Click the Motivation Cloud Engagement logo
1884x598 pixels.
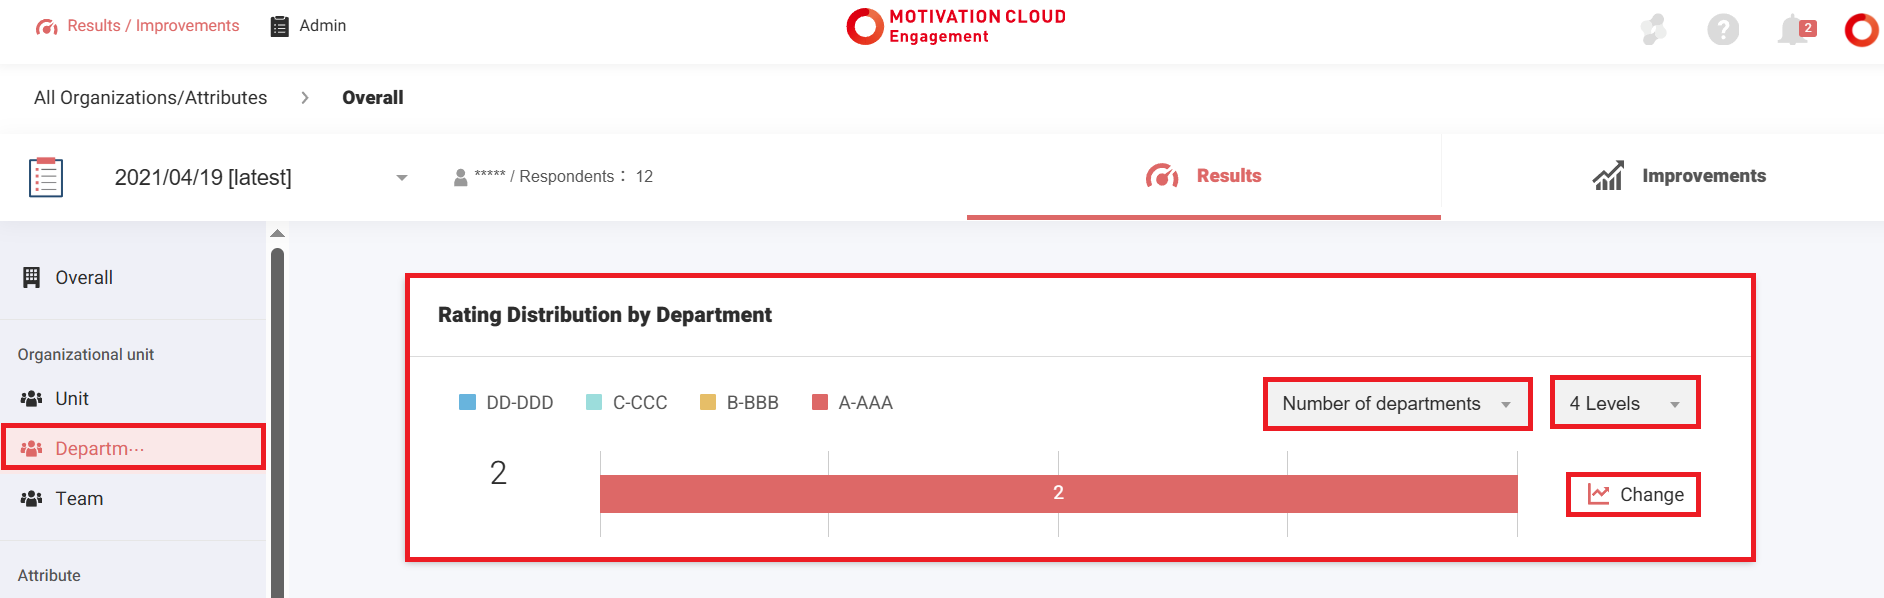[x=956, y=26]
